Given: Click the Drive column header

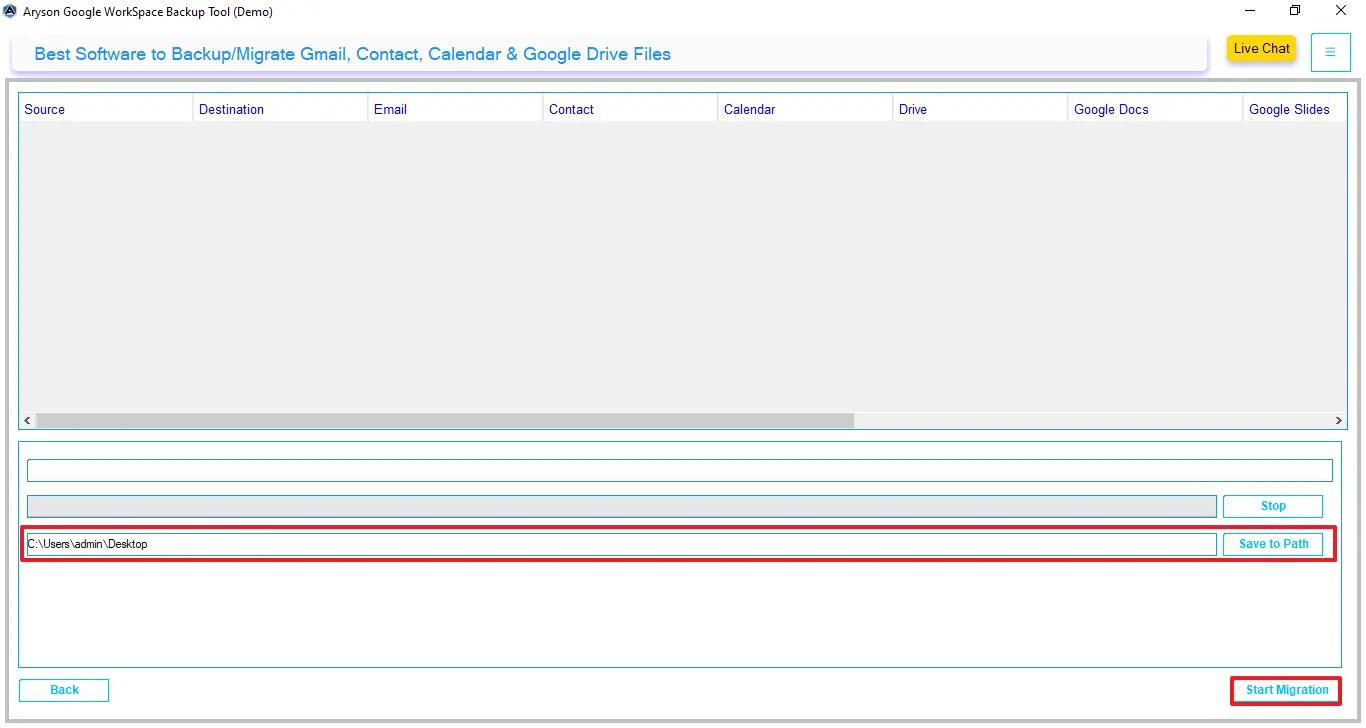Looking at the screenshot, I should (x=912, y=108).
